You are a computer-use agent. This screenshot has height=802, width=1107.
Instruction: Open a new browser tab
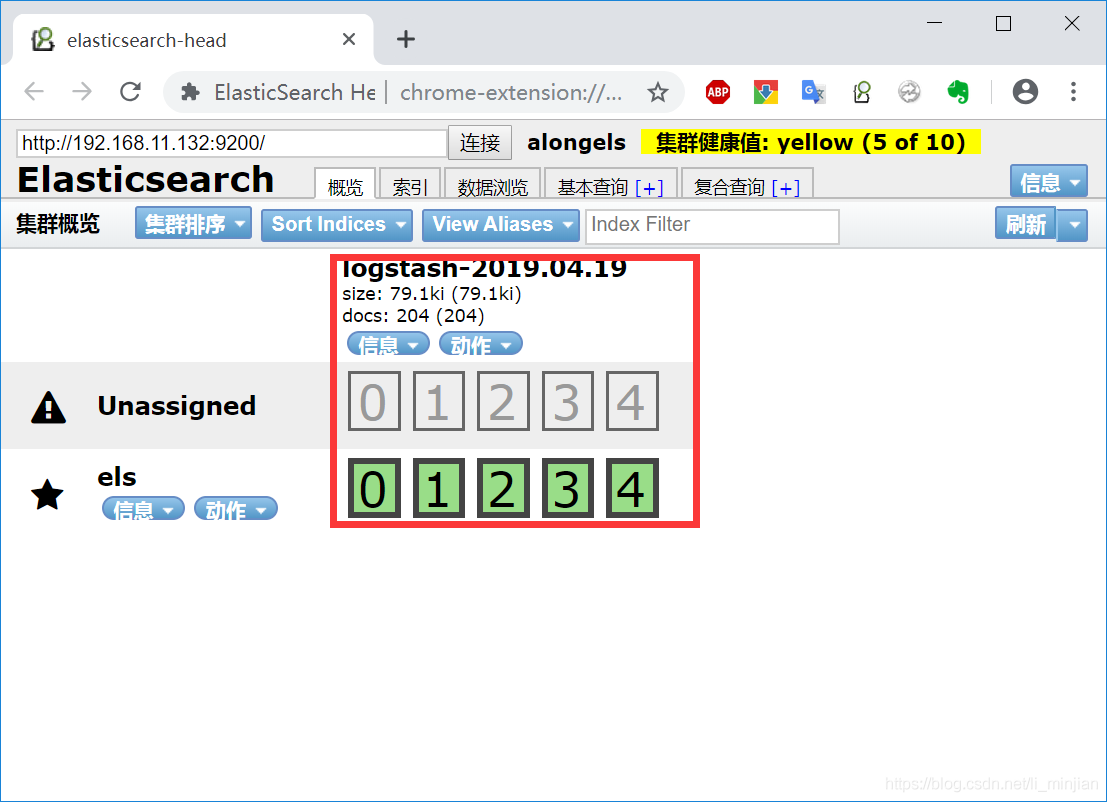click(406, 40)
